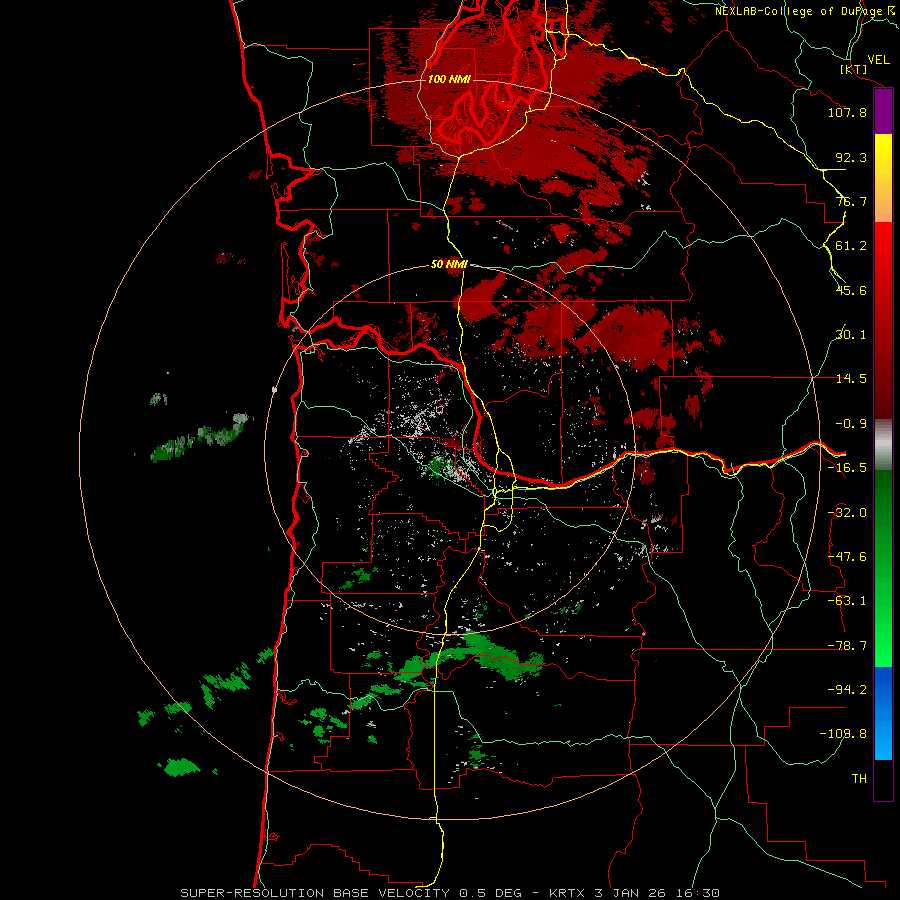
Task: Click the Super-Resolution Base Velocity caption
Action: click(x=450, y=893)
